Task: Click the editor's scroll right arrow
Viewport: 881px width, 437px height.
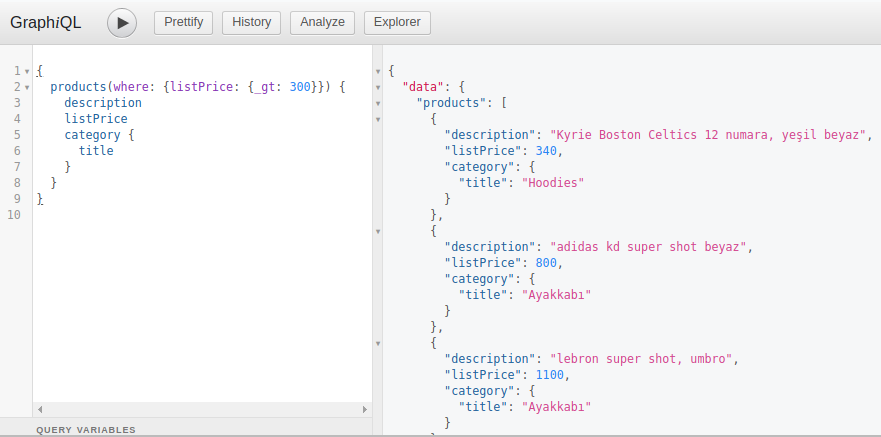Action: coord(364,410)
